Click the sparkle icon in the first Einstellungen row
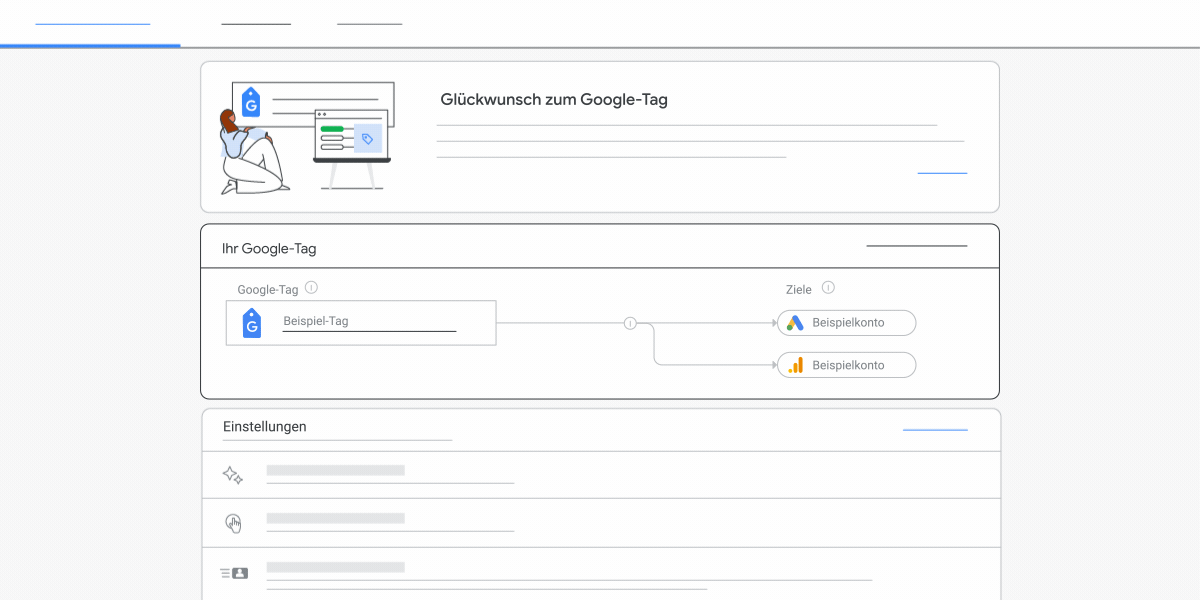This screenshot has width=1200, height=600. [232, 474]
